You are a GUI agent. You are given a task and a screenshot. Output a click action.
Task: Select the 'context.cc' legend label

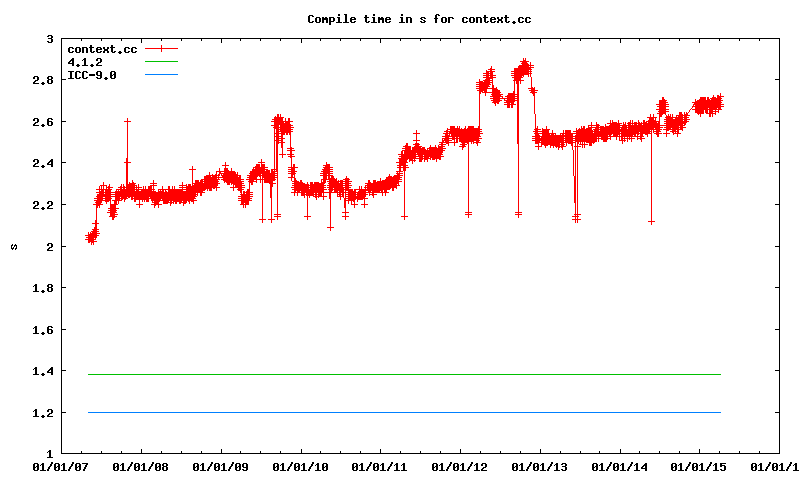tap(101, 49)
